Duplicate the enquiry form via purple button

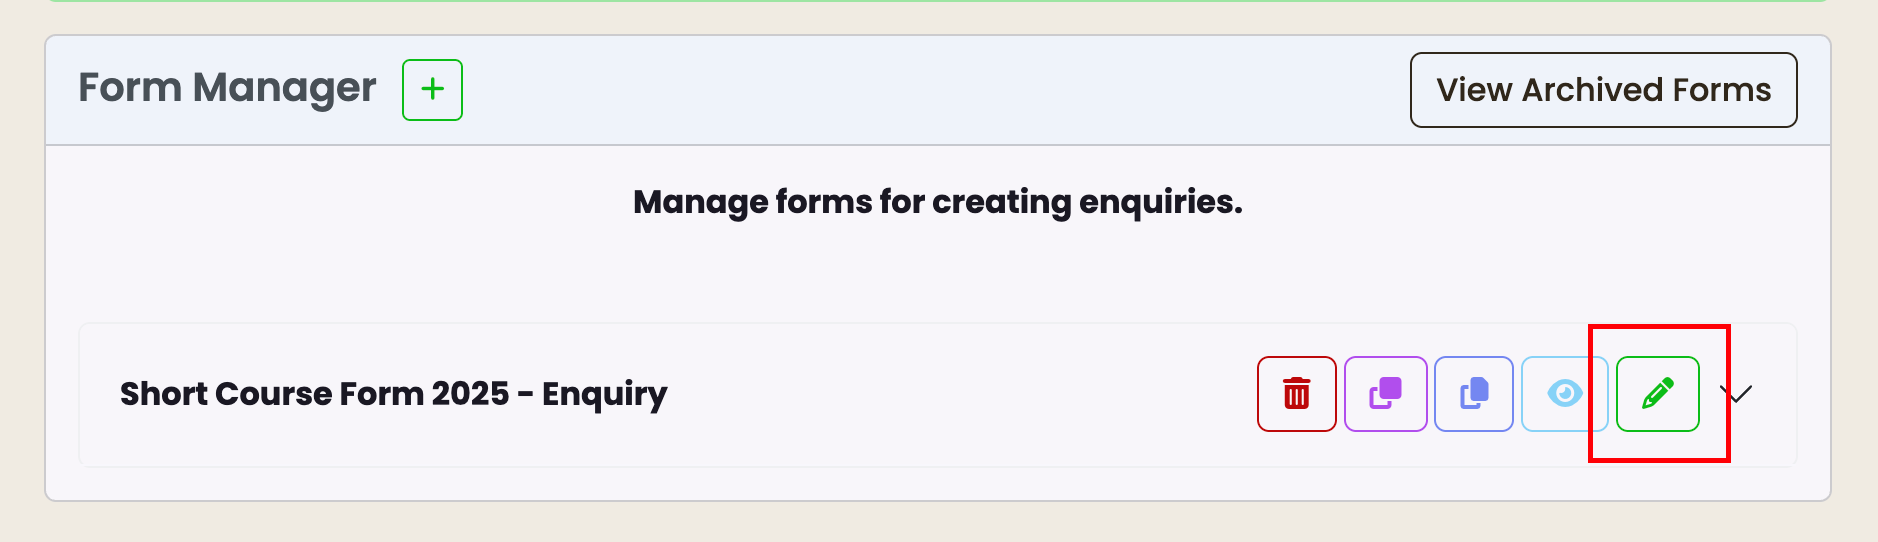point(1386,394)
